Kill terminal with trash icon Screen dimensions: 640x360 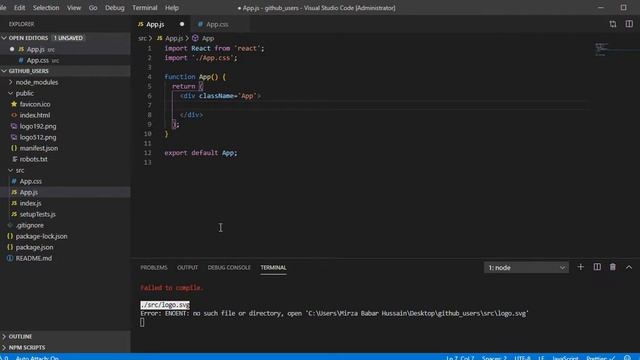(613, 267)
